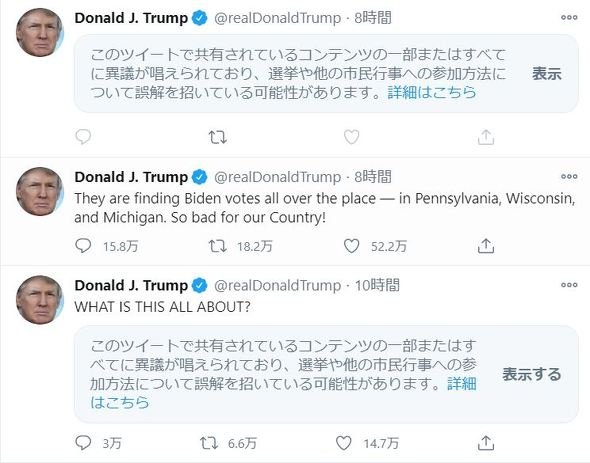590x463 pixels.
Task: Open @realDonaldTrump handle on the third tweet
Action: coord(277,285)
